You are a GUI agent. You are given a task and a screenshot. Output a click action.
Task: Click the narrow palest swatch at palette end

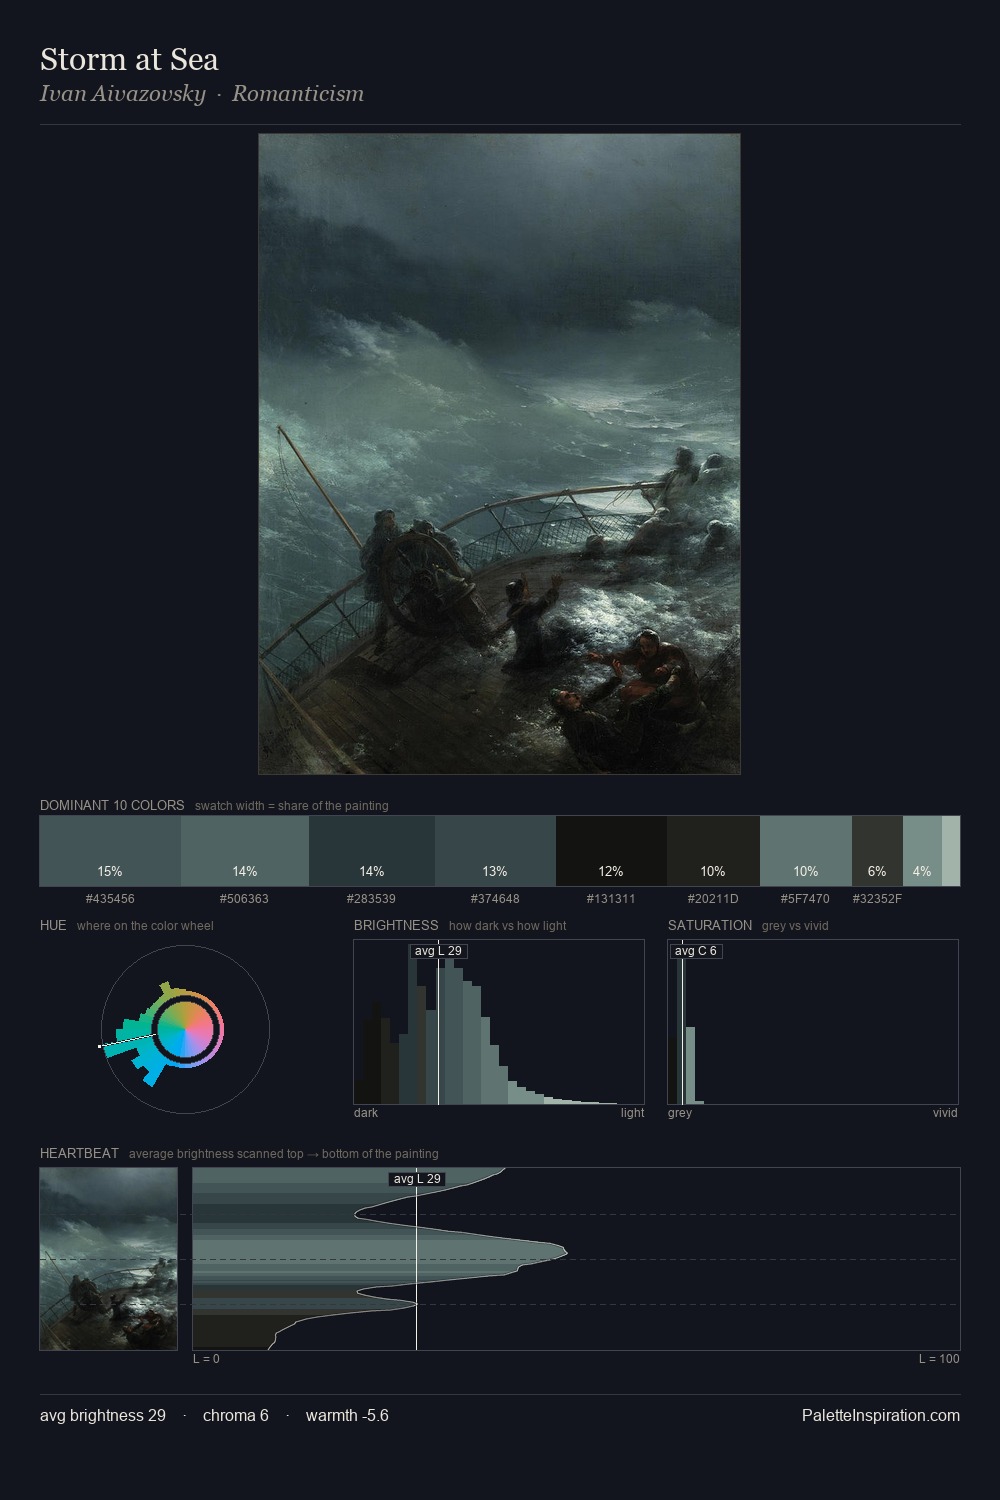[951, 851]
